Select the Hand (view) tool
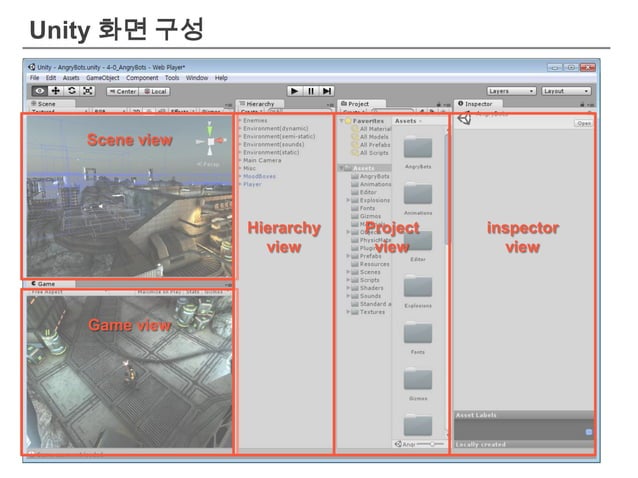This screenshot has width=638, height=478. (x=39, y=91)
